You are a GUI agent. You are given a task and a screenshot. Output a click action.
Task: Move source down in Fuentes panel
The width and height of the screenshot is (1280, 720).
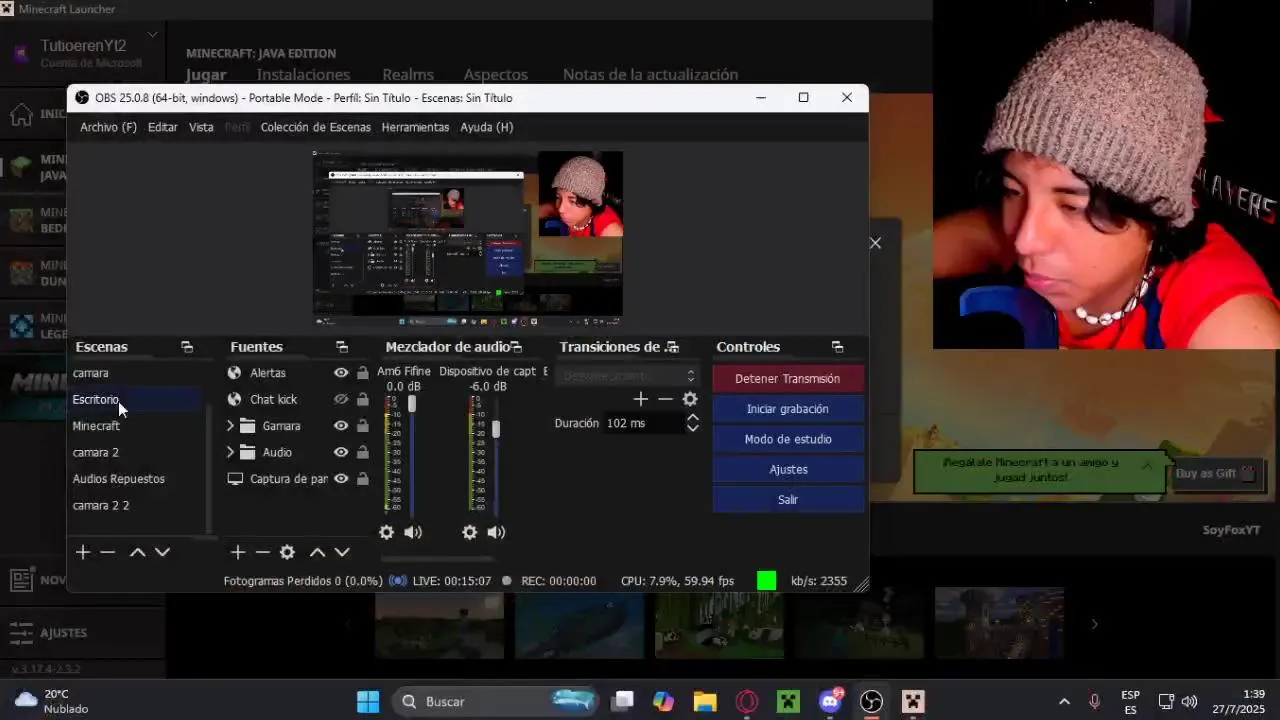pos(342,552)
